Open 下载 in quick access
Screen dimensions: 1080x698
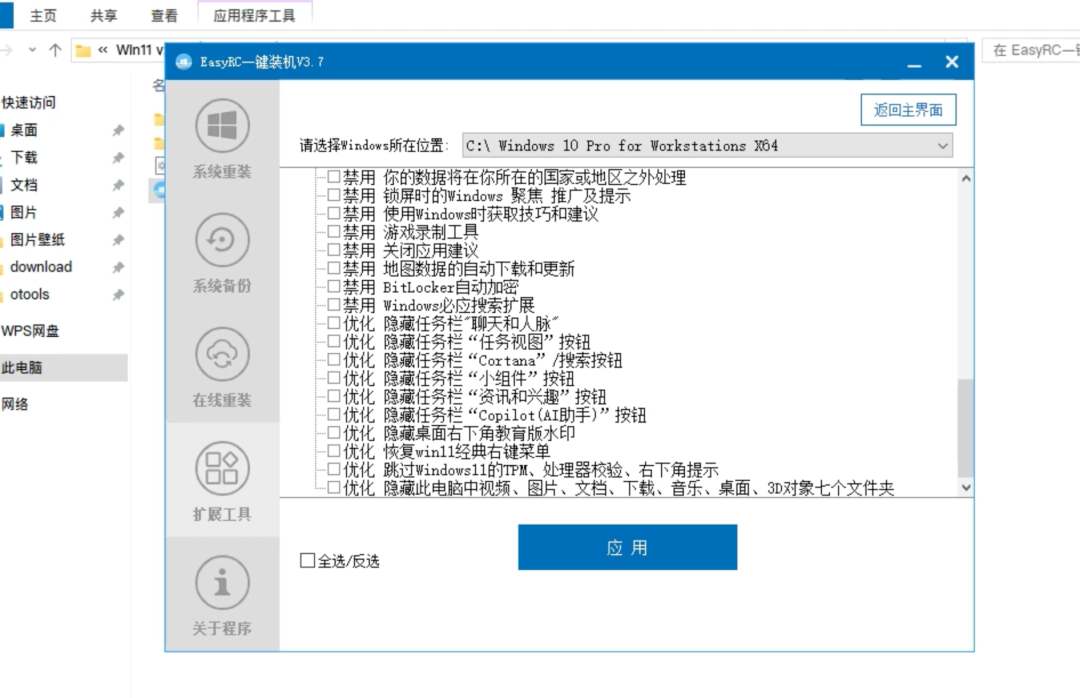[x=24, y=158]
